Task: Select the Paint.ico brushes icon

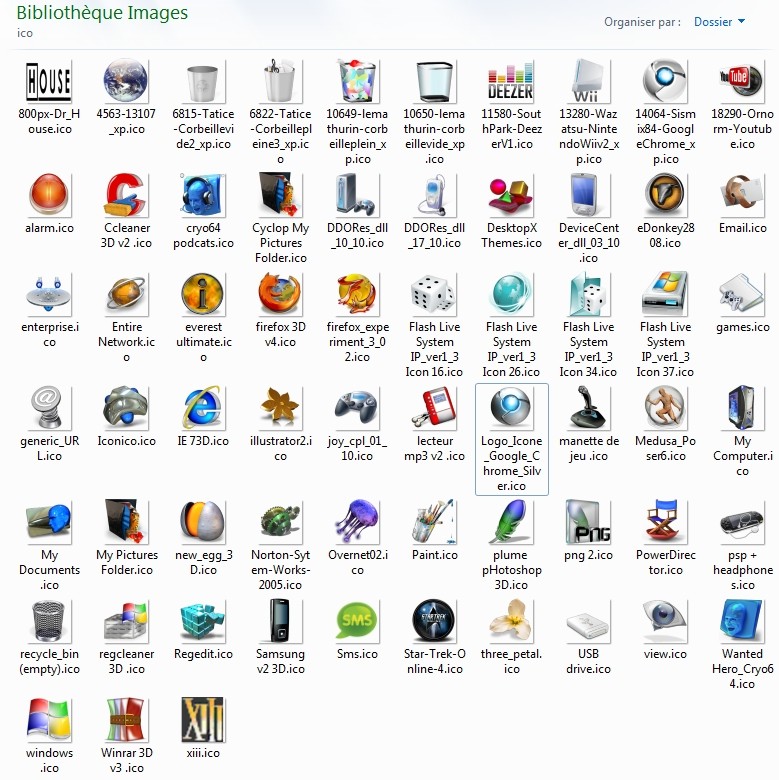Action: (x=434, y=522)
